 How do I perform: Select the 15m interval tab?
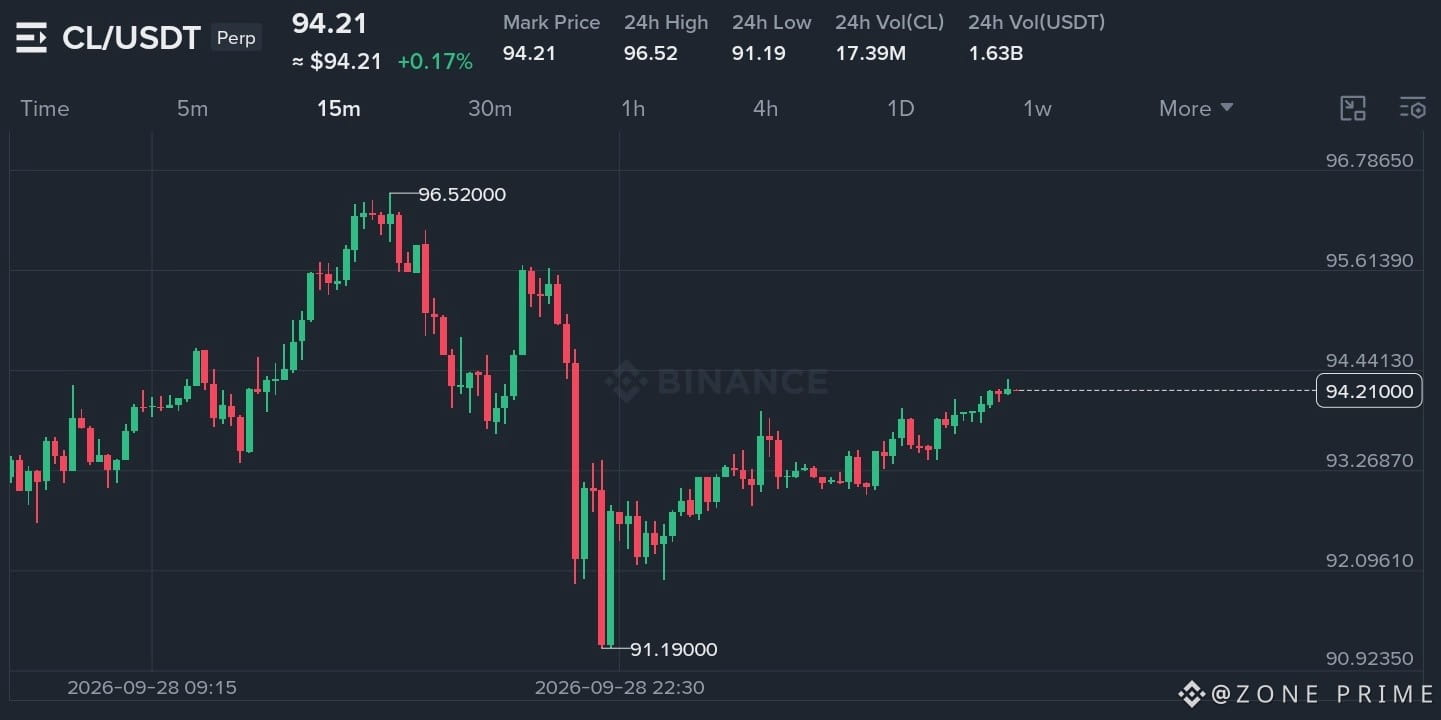(x=339, y=109)
